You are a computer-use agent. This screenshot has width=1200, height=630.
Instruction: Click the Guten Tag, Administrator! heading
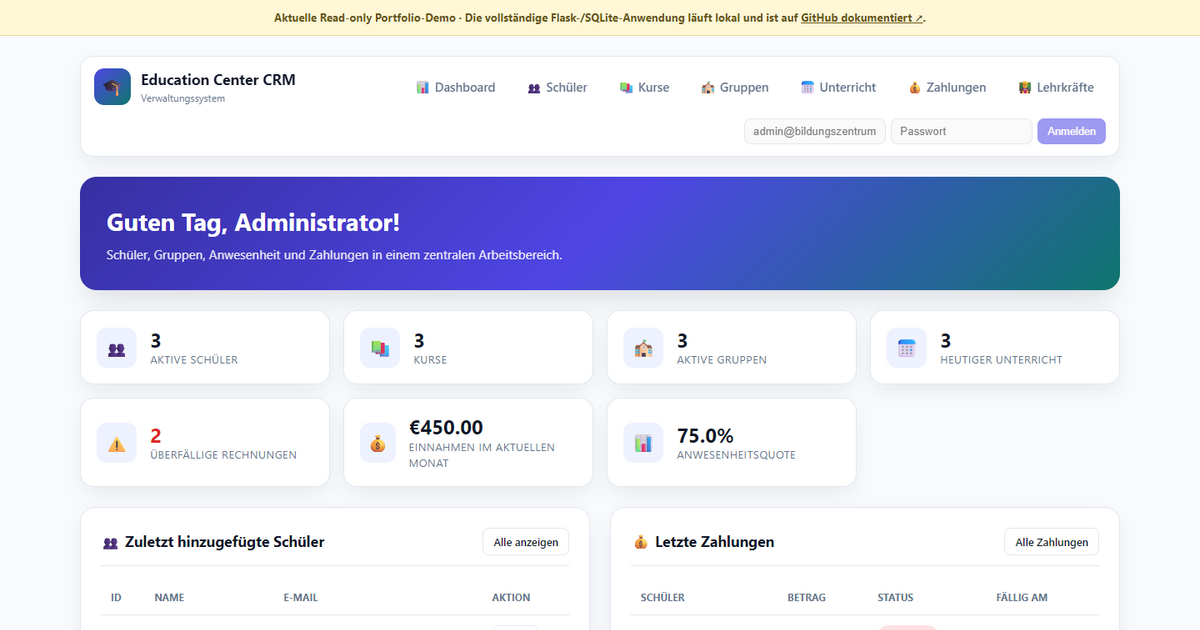(253, 223)
